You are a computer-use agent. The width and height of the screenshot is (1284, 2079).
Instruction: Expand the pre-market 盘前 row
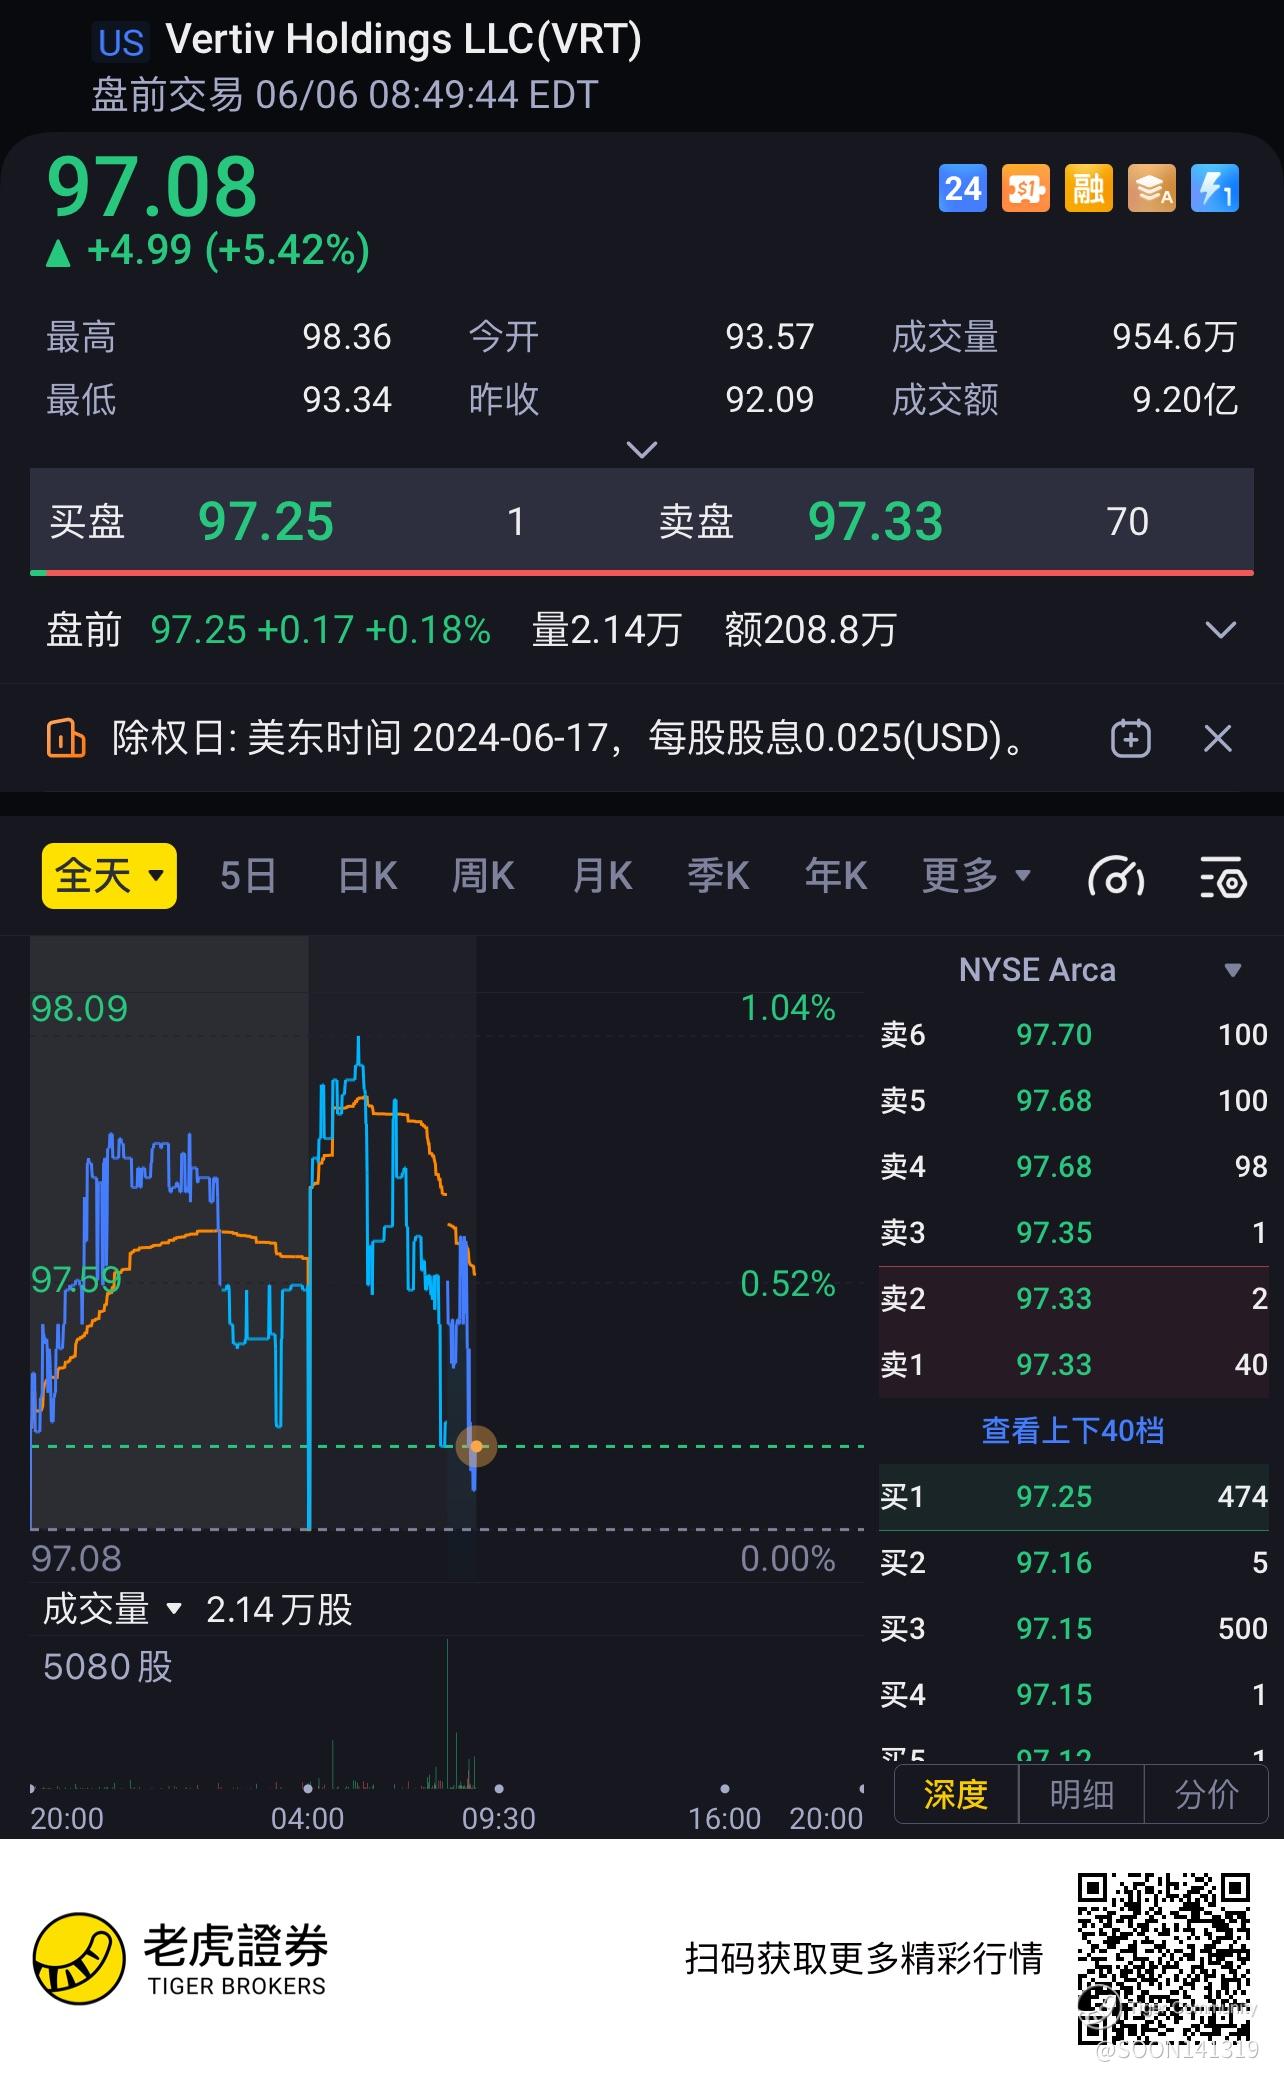(x=1221, y=630)
